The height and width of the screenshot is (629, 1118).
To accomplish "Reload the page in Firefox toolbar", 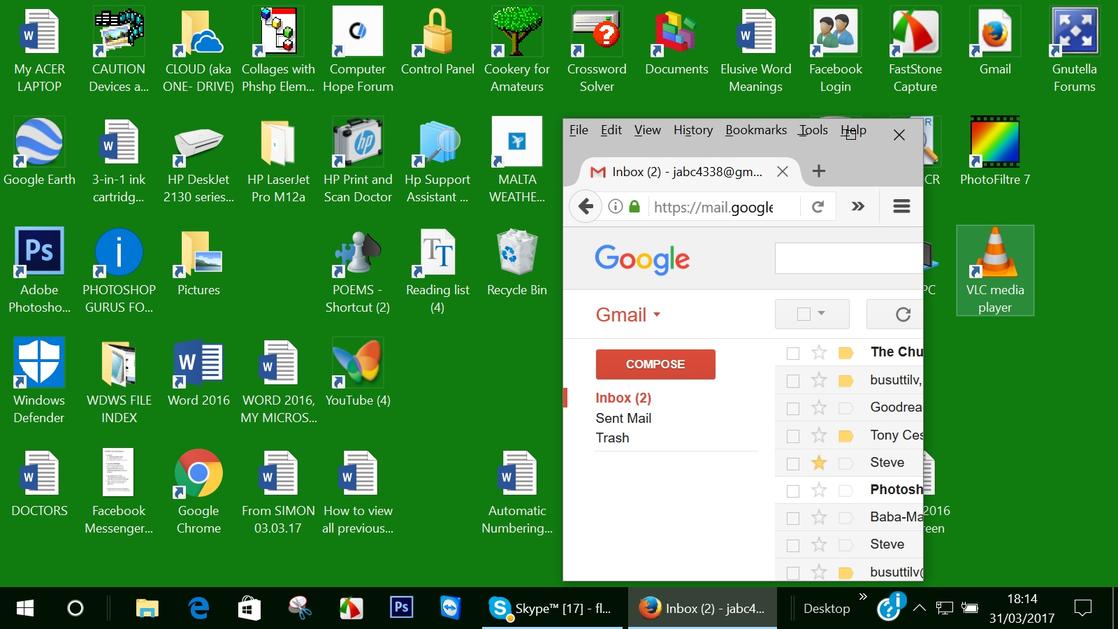I will 818,207.
